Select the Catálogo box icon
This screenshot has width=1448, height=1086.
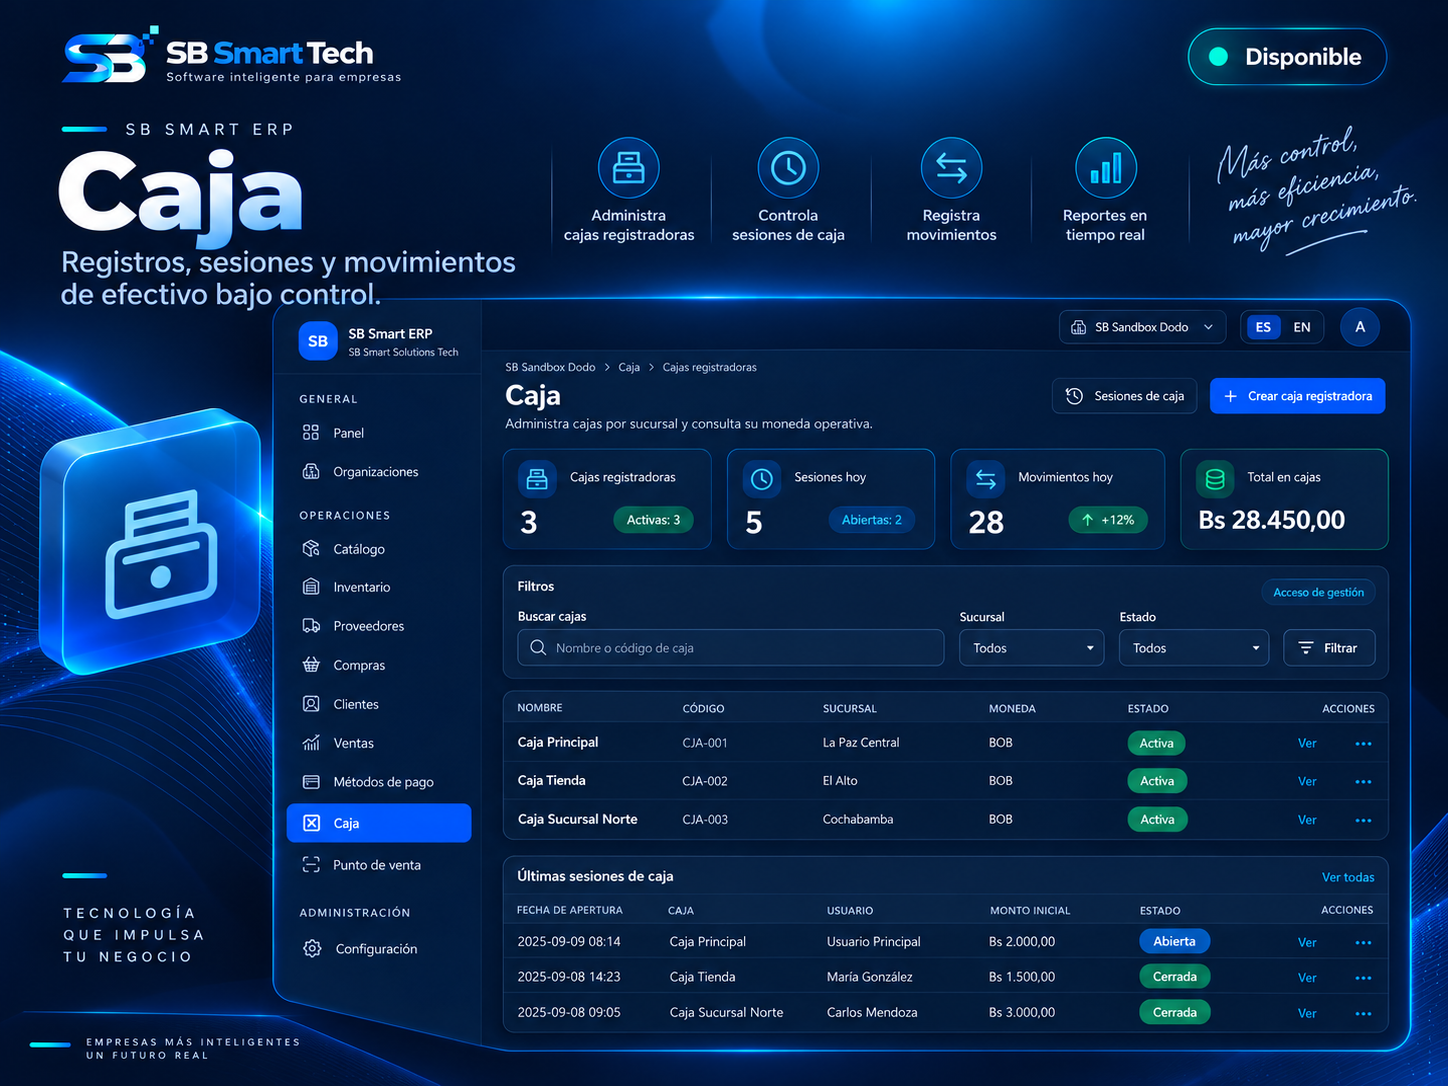(x=311, y=549)
